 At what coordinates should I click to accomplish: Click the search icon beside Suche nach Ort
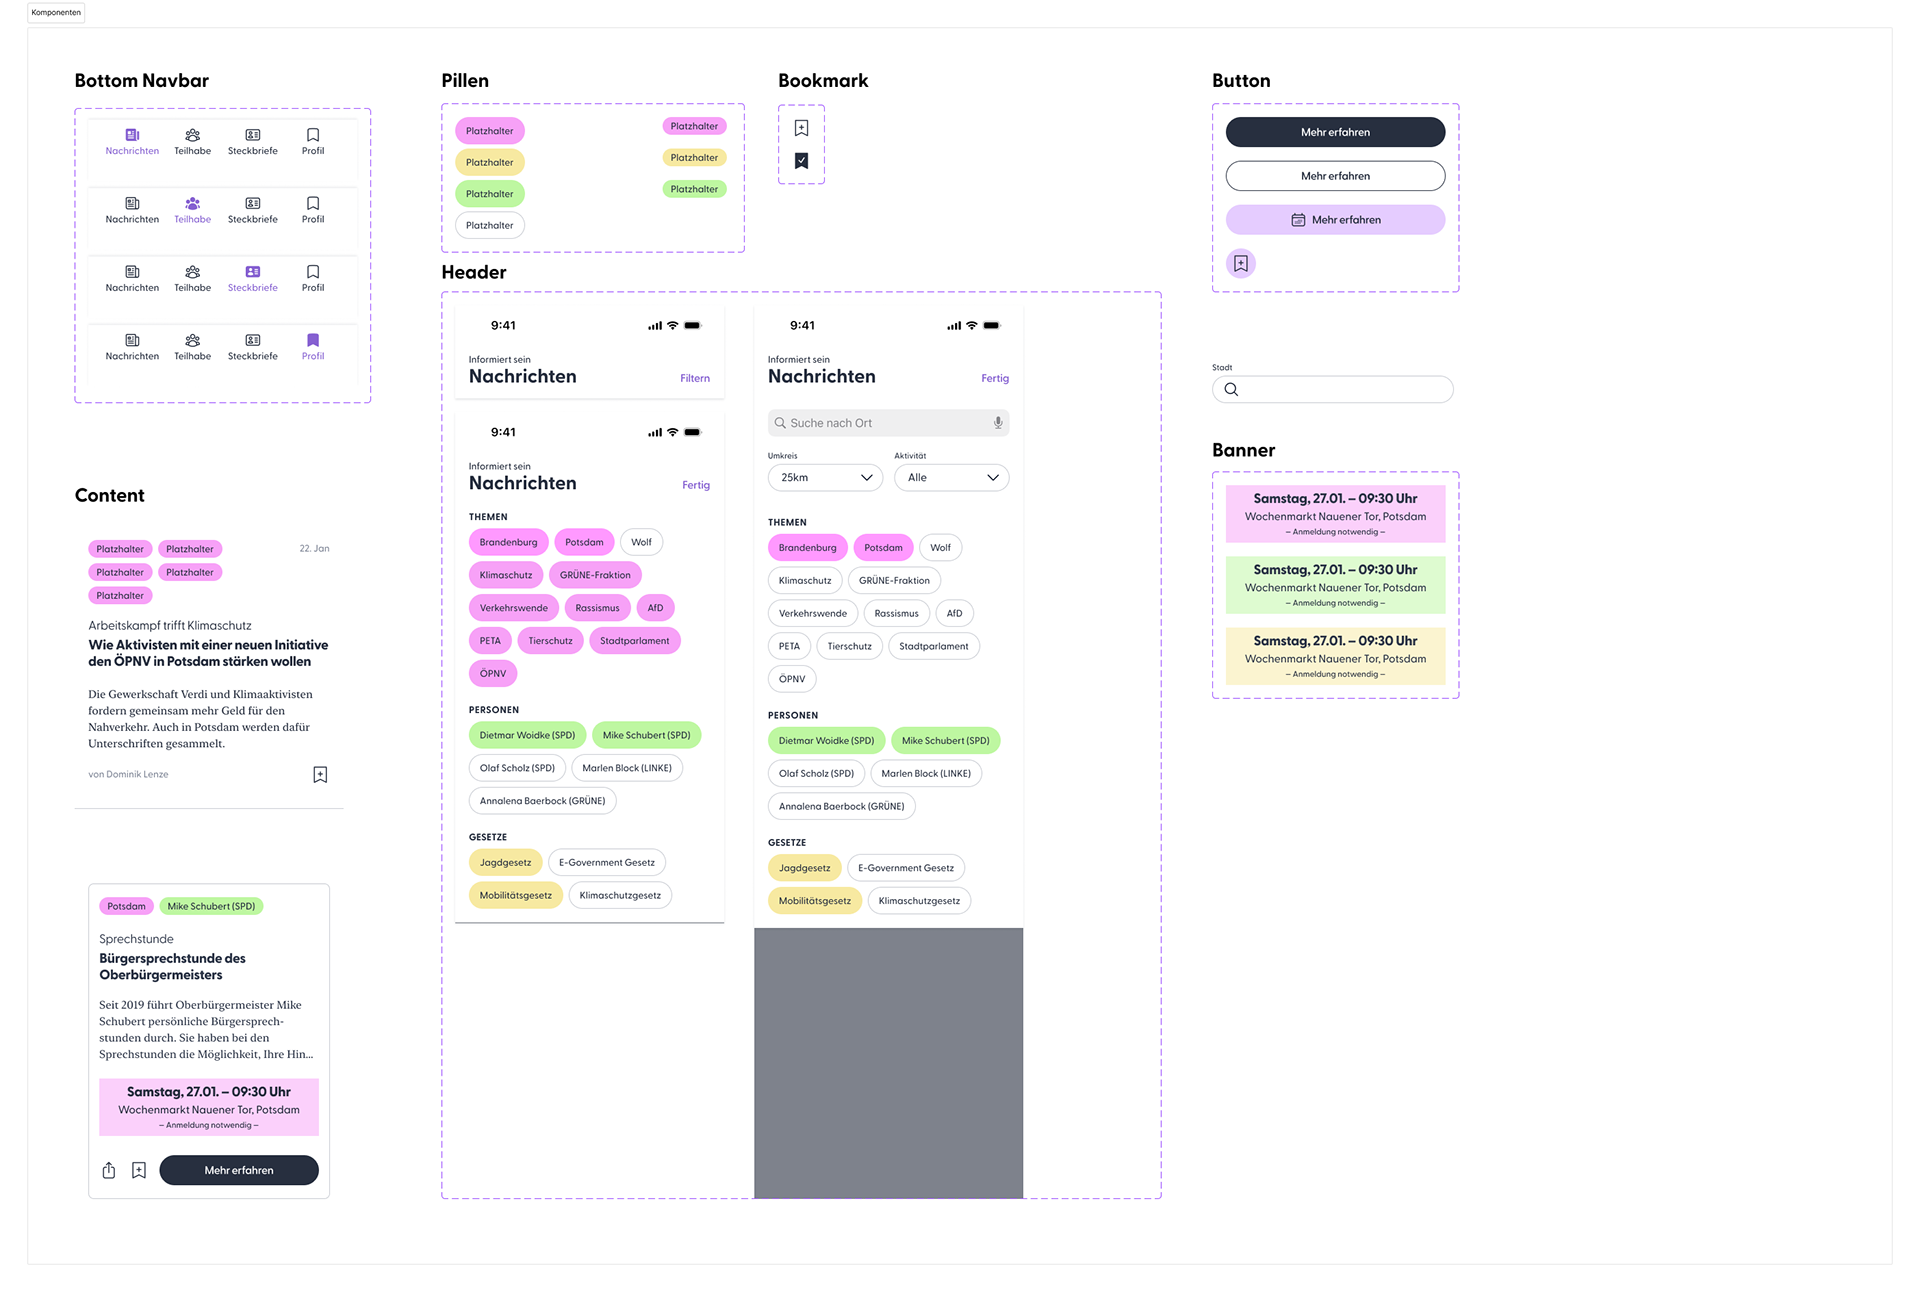point(780,423)
